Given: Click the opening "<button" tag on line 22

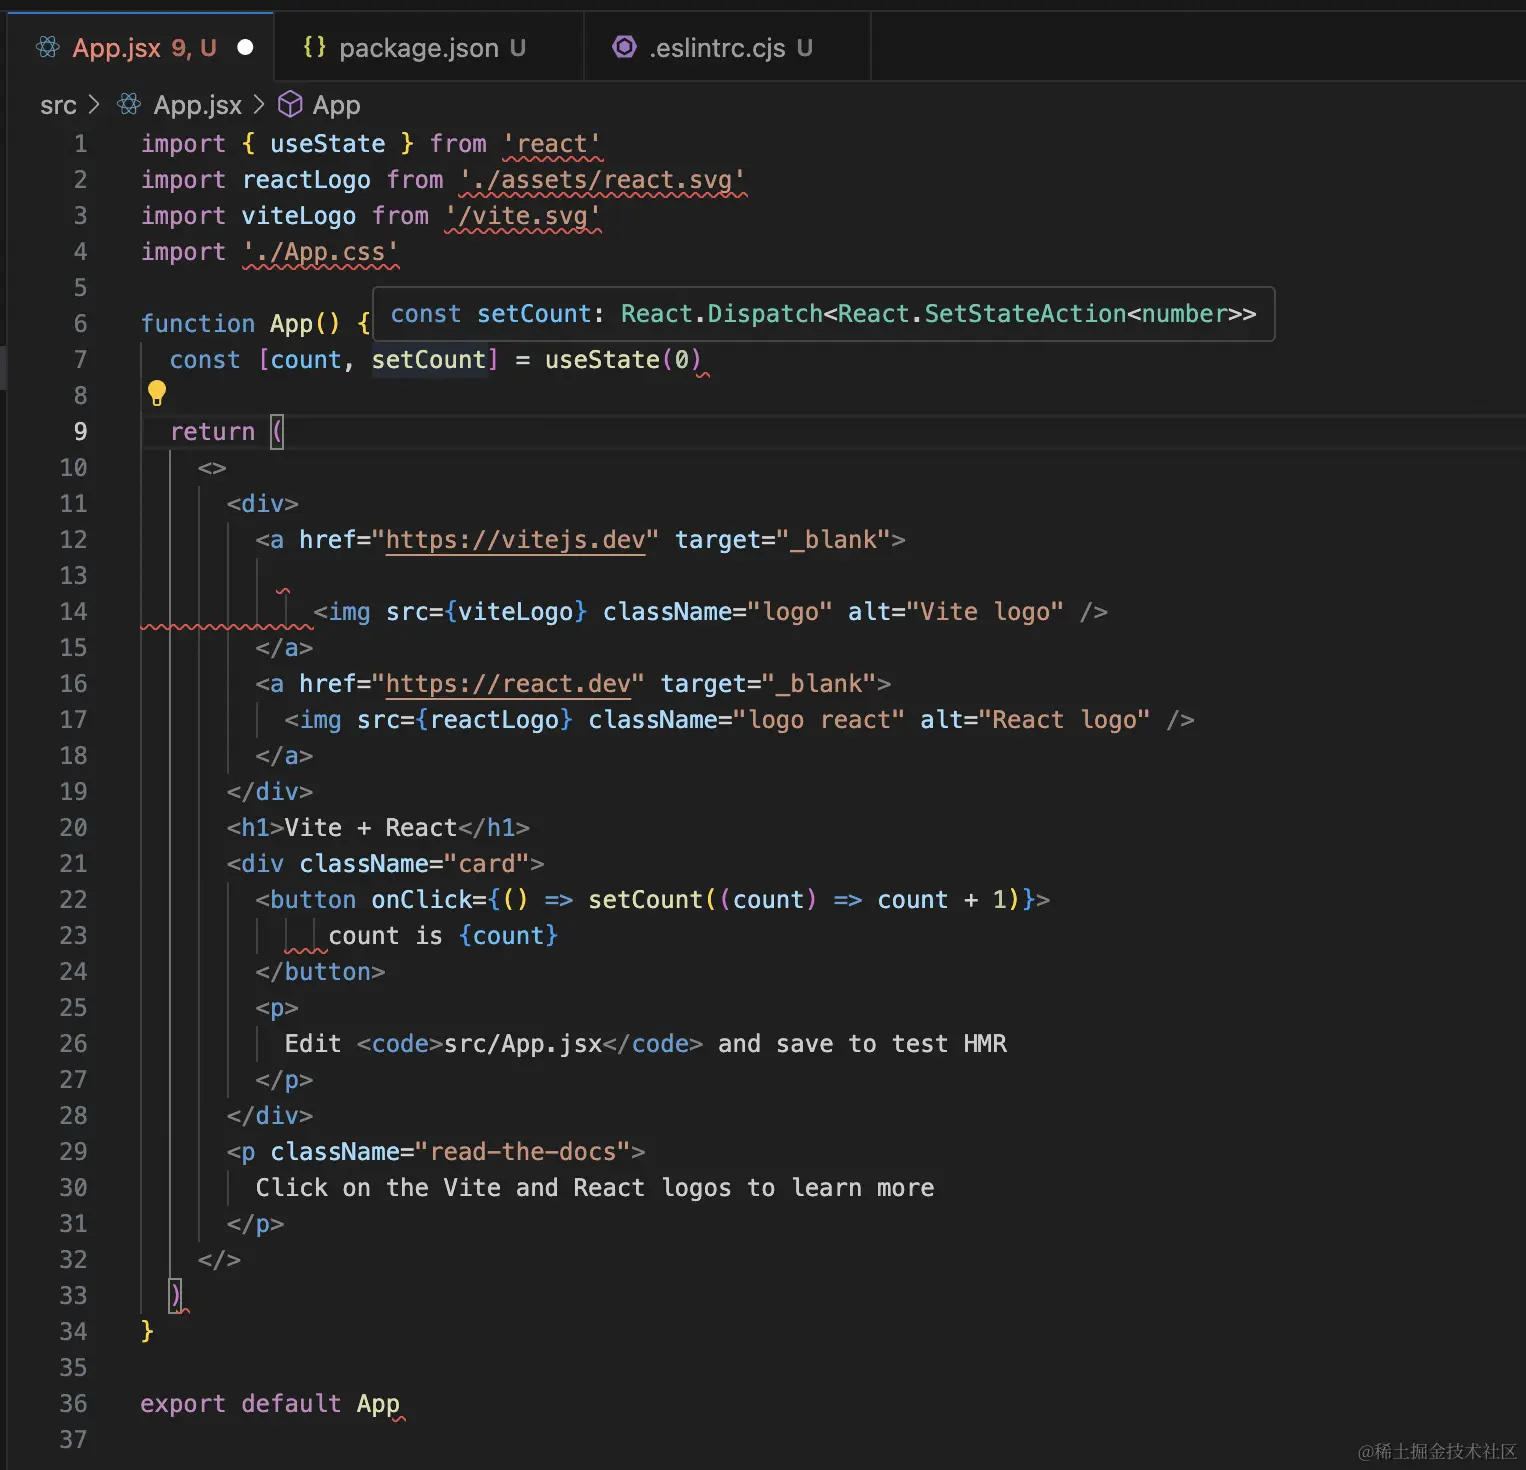Looking at the screenshot, I should click(306, 900).
